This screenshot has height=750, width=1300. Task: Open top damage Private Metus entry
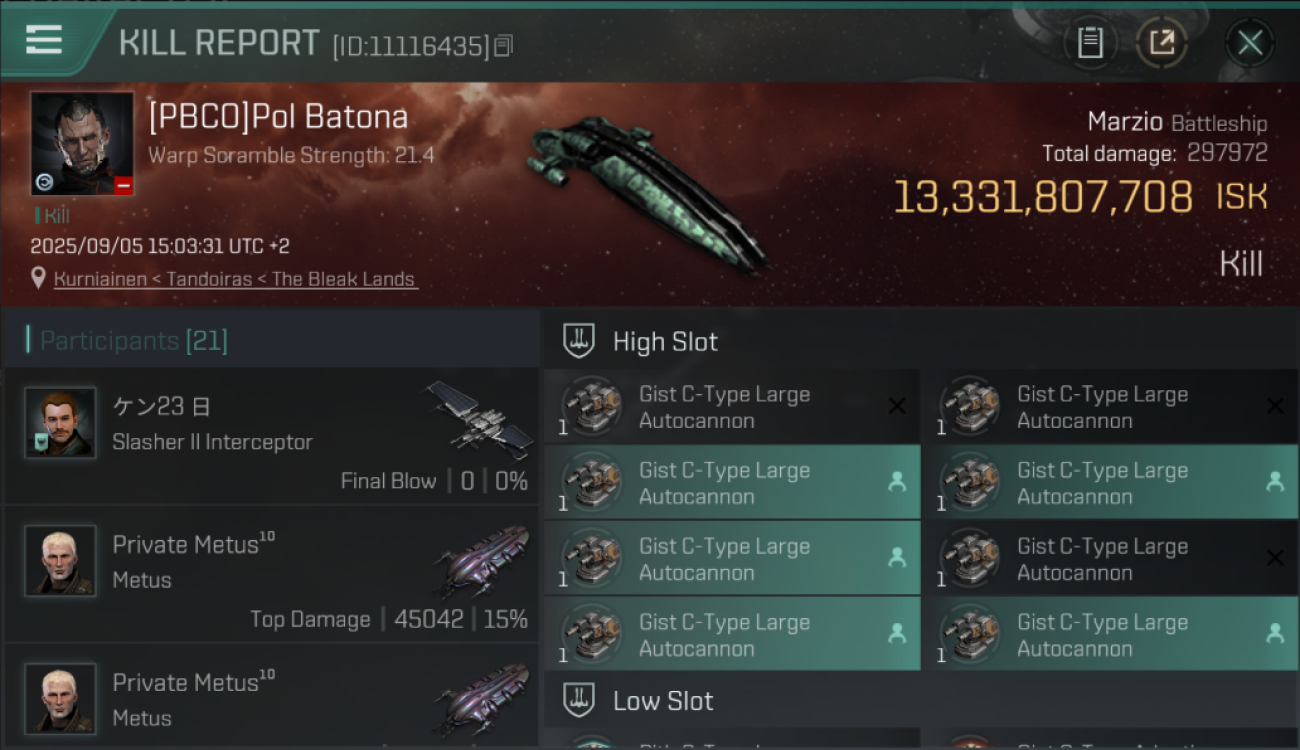(270, 574)
